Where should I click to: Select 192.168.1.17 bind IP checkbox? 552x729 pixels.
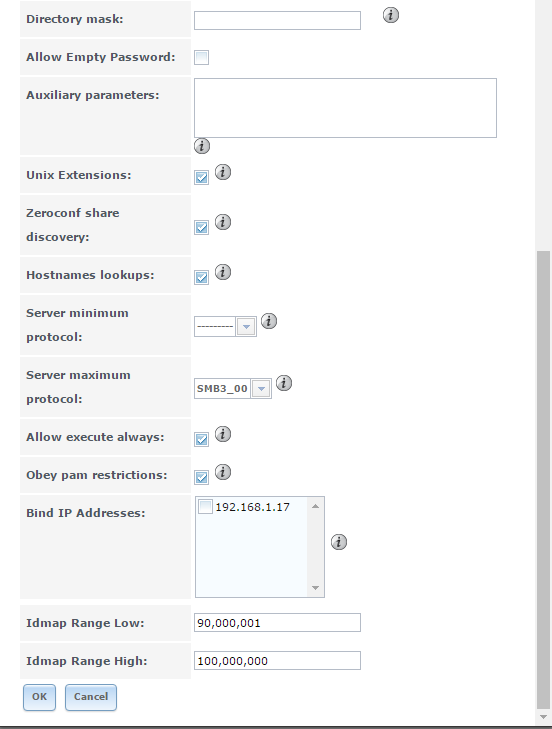(205, 507)
